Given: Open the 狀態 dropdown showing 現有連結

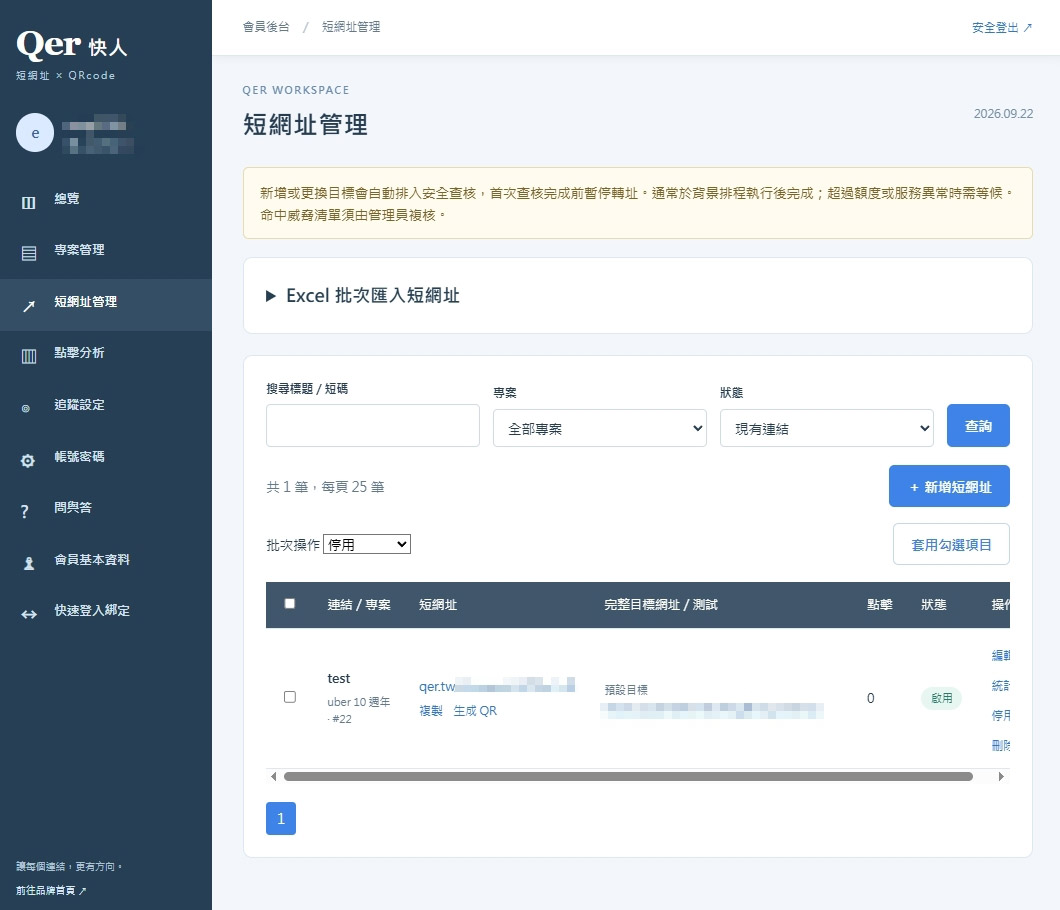Looking at the screenshot, I should pyautogui.click(x=827, y=428).
